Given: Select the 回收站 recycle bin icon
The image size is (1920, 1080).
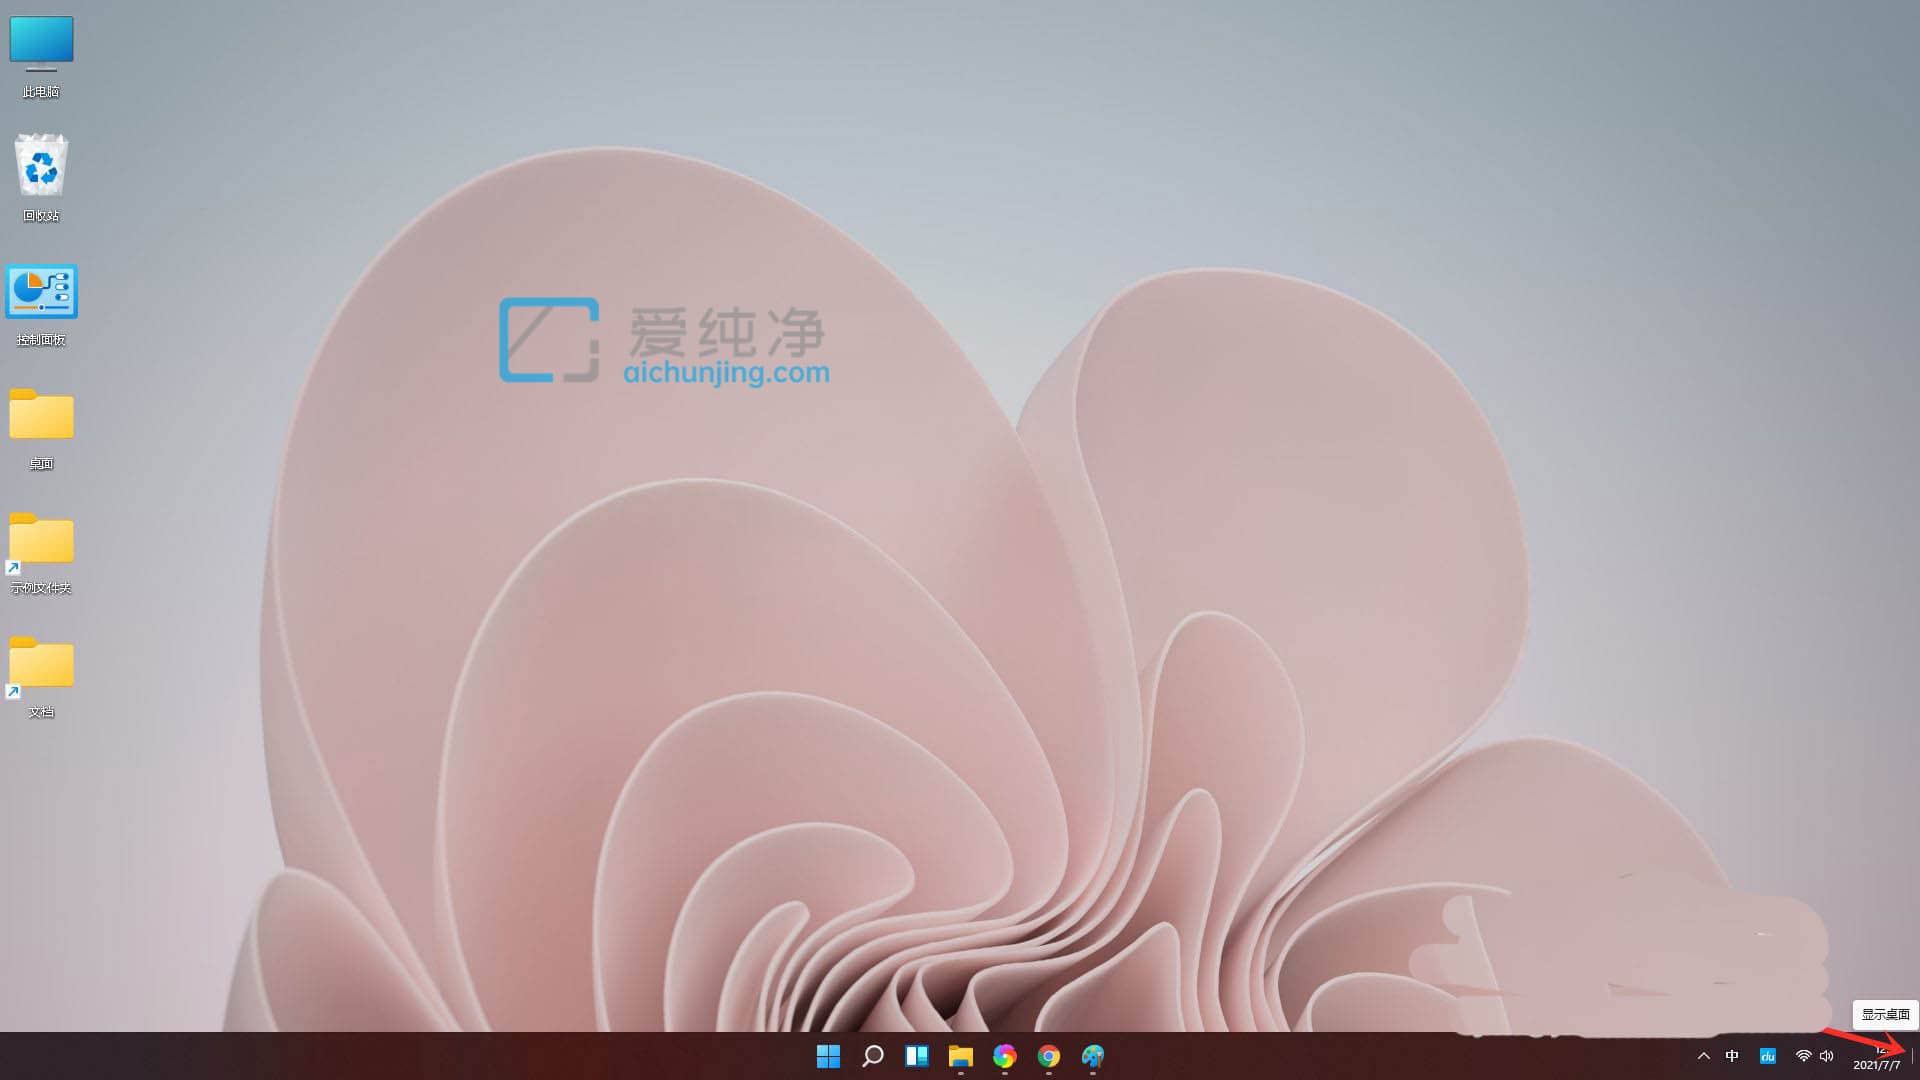Looking at the screenshot, I should [x=41, y=178].
